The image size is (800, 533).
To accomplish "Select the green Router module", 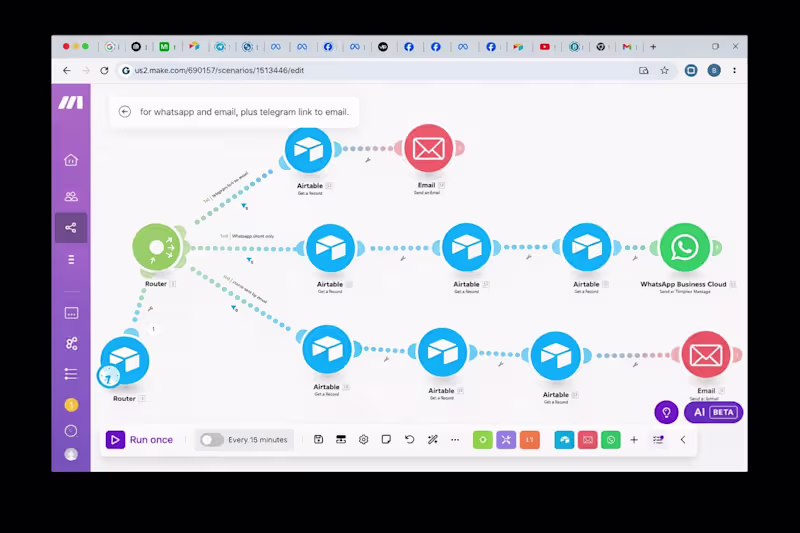I will pyautogui.click(x=157, y=247).
